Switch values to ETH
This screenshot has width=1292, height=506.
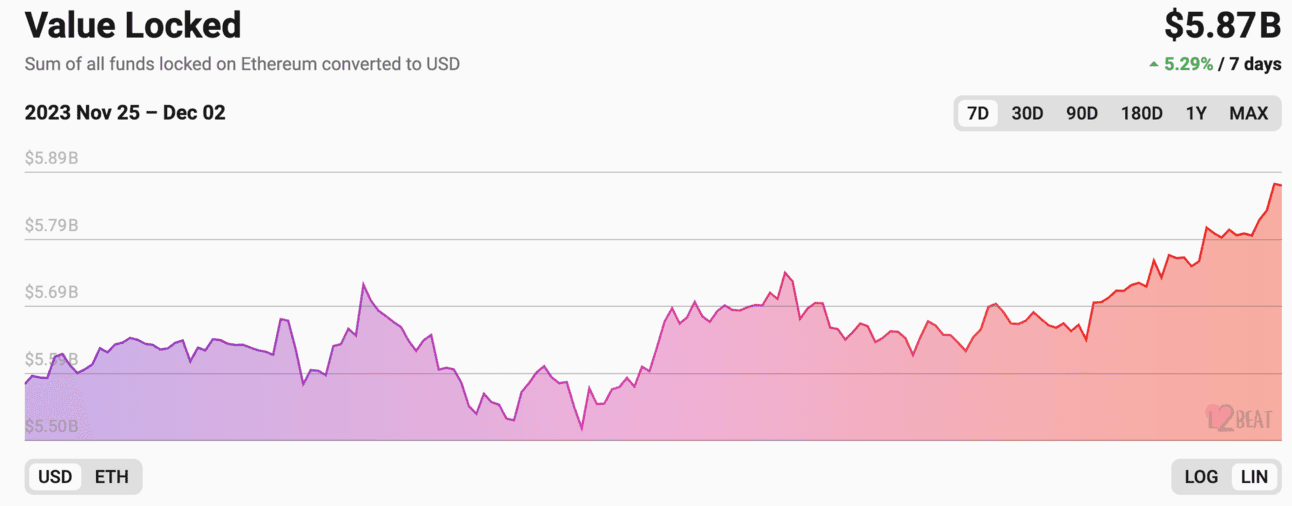112,477
